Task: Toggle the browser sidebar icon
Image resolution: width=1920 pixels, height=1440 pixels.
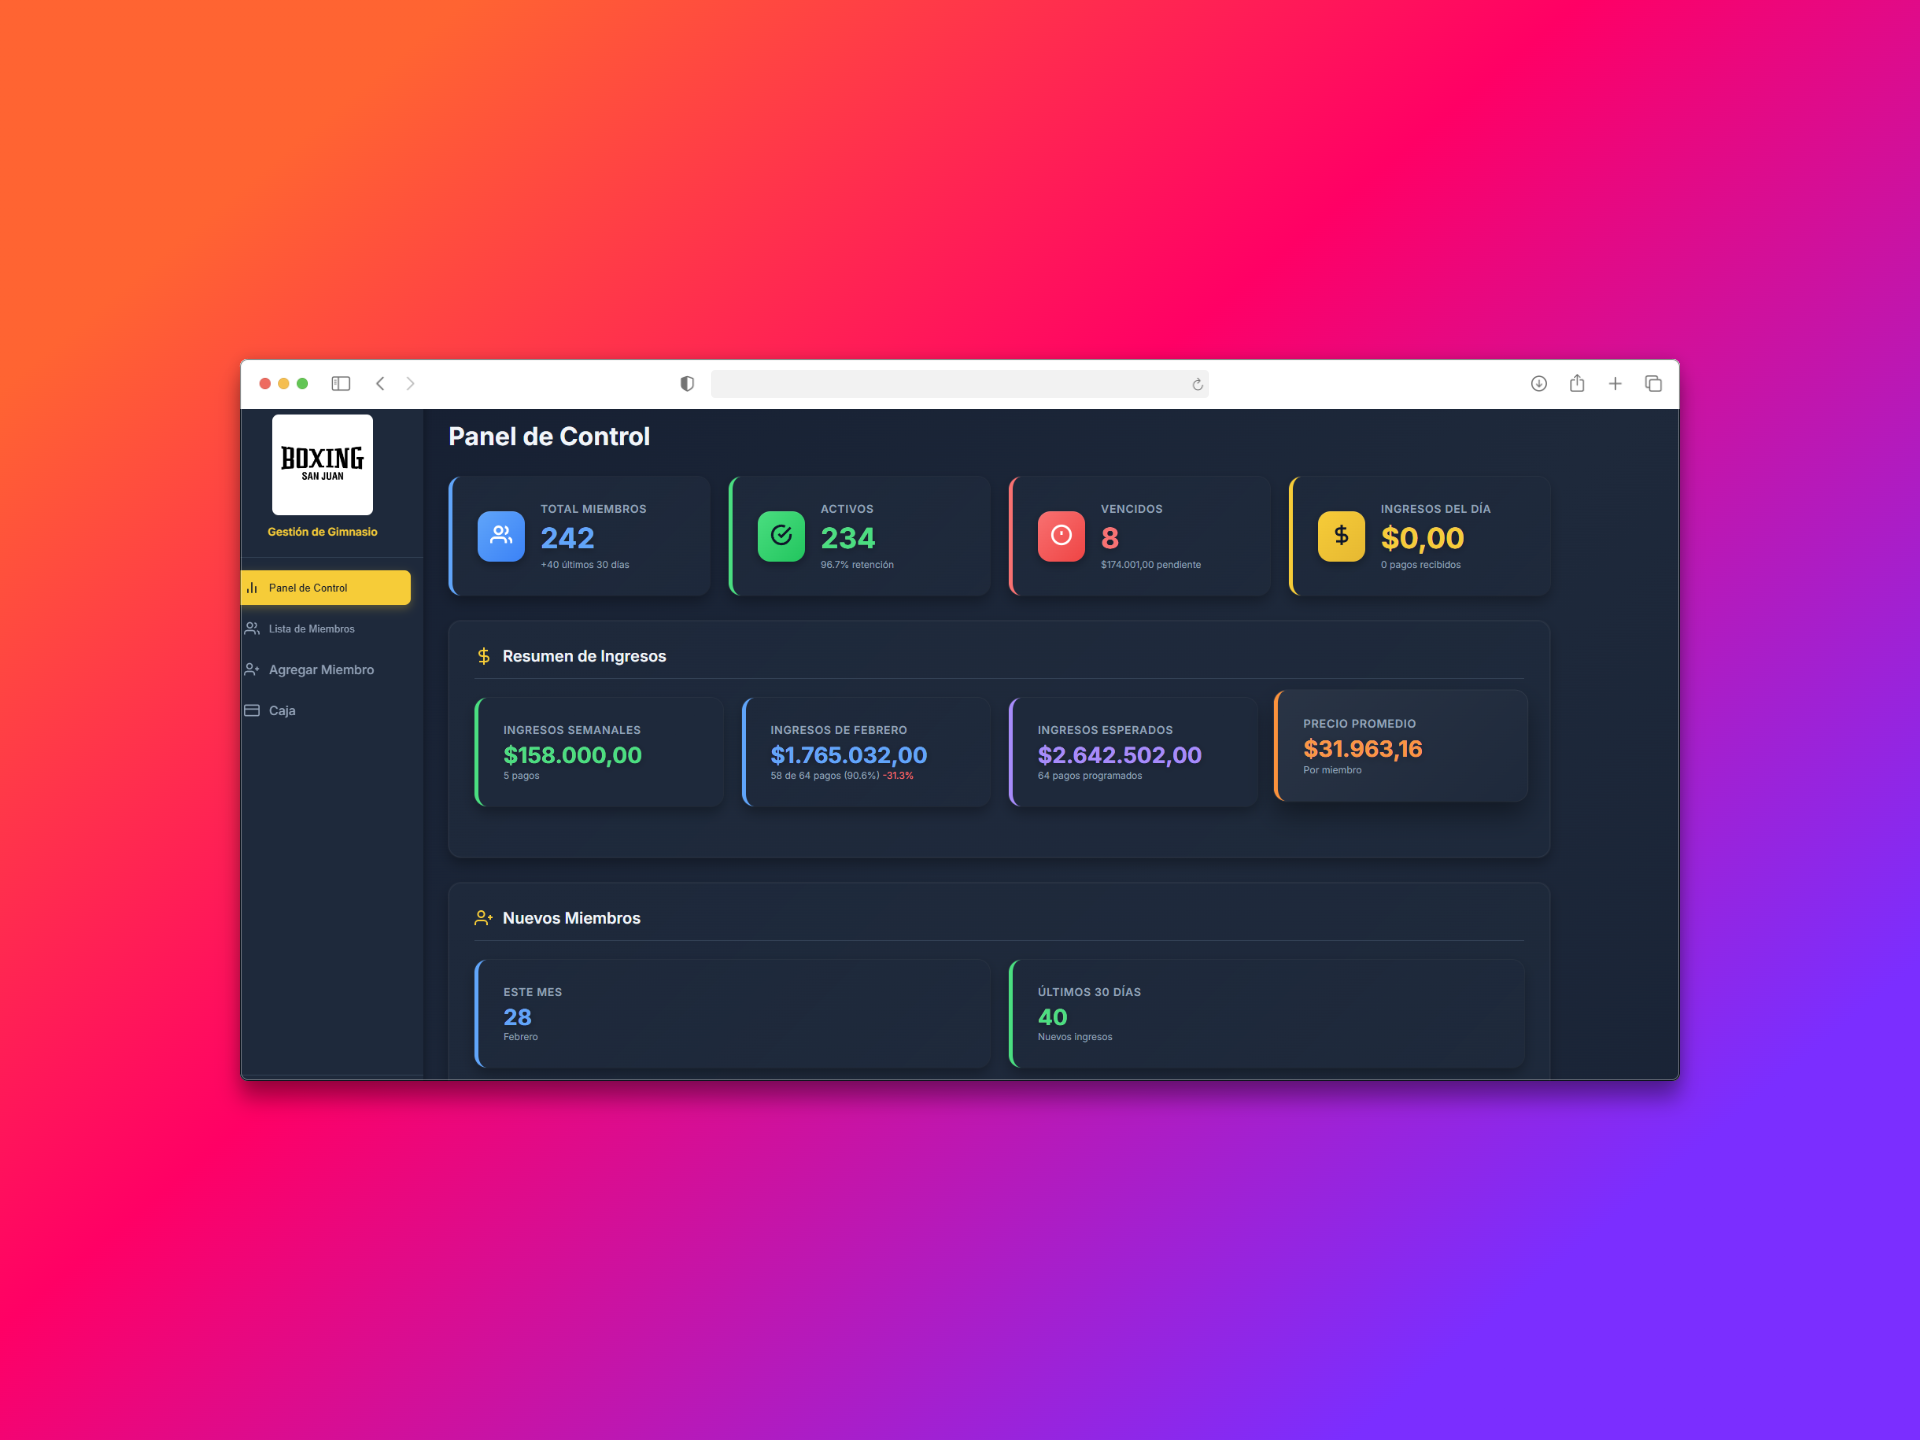Action: click(341, 384)
